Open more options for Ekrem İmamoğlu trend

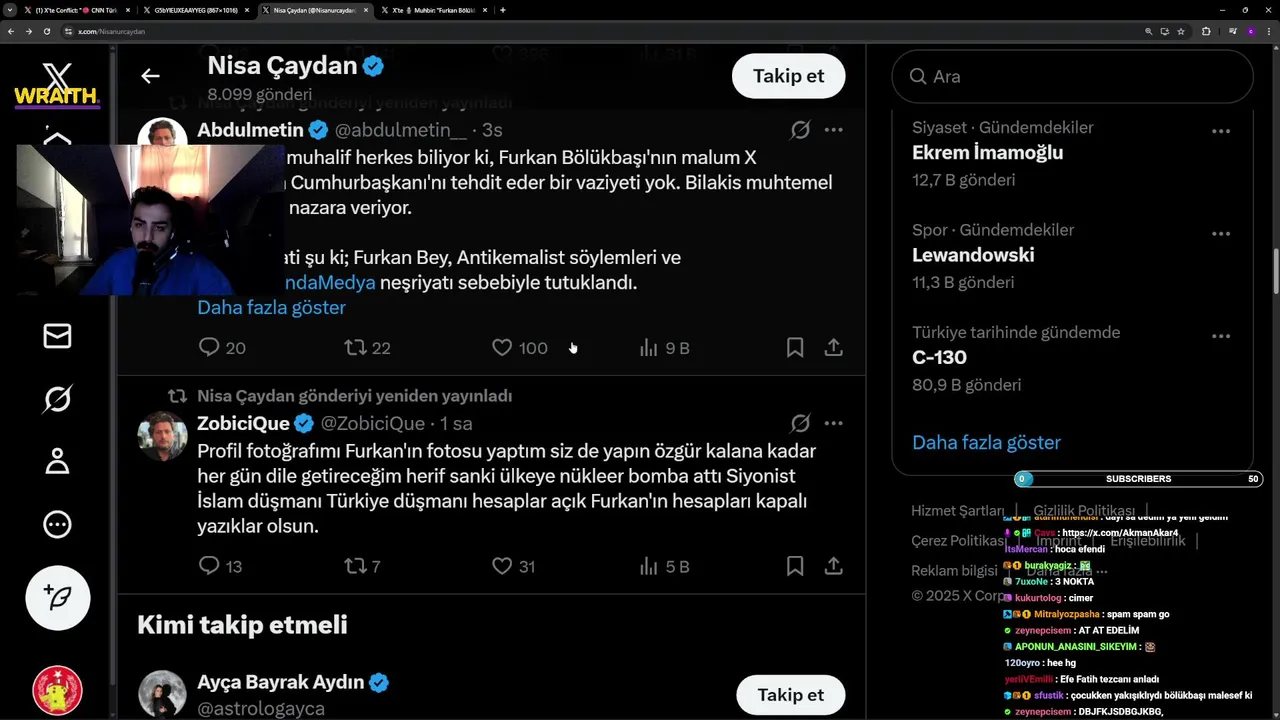pos(1221,131)
